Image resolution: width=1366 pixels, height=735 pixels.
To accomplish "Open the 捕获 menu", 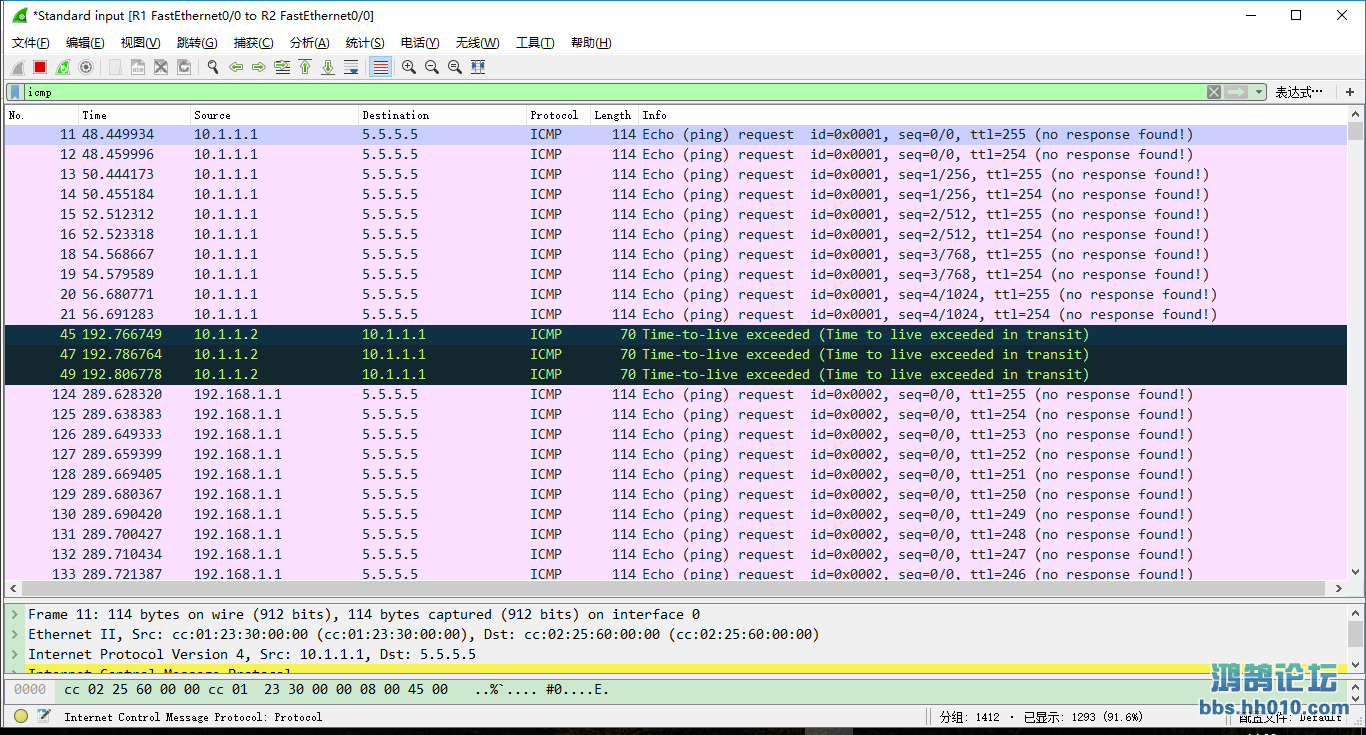I will (253, 43).
